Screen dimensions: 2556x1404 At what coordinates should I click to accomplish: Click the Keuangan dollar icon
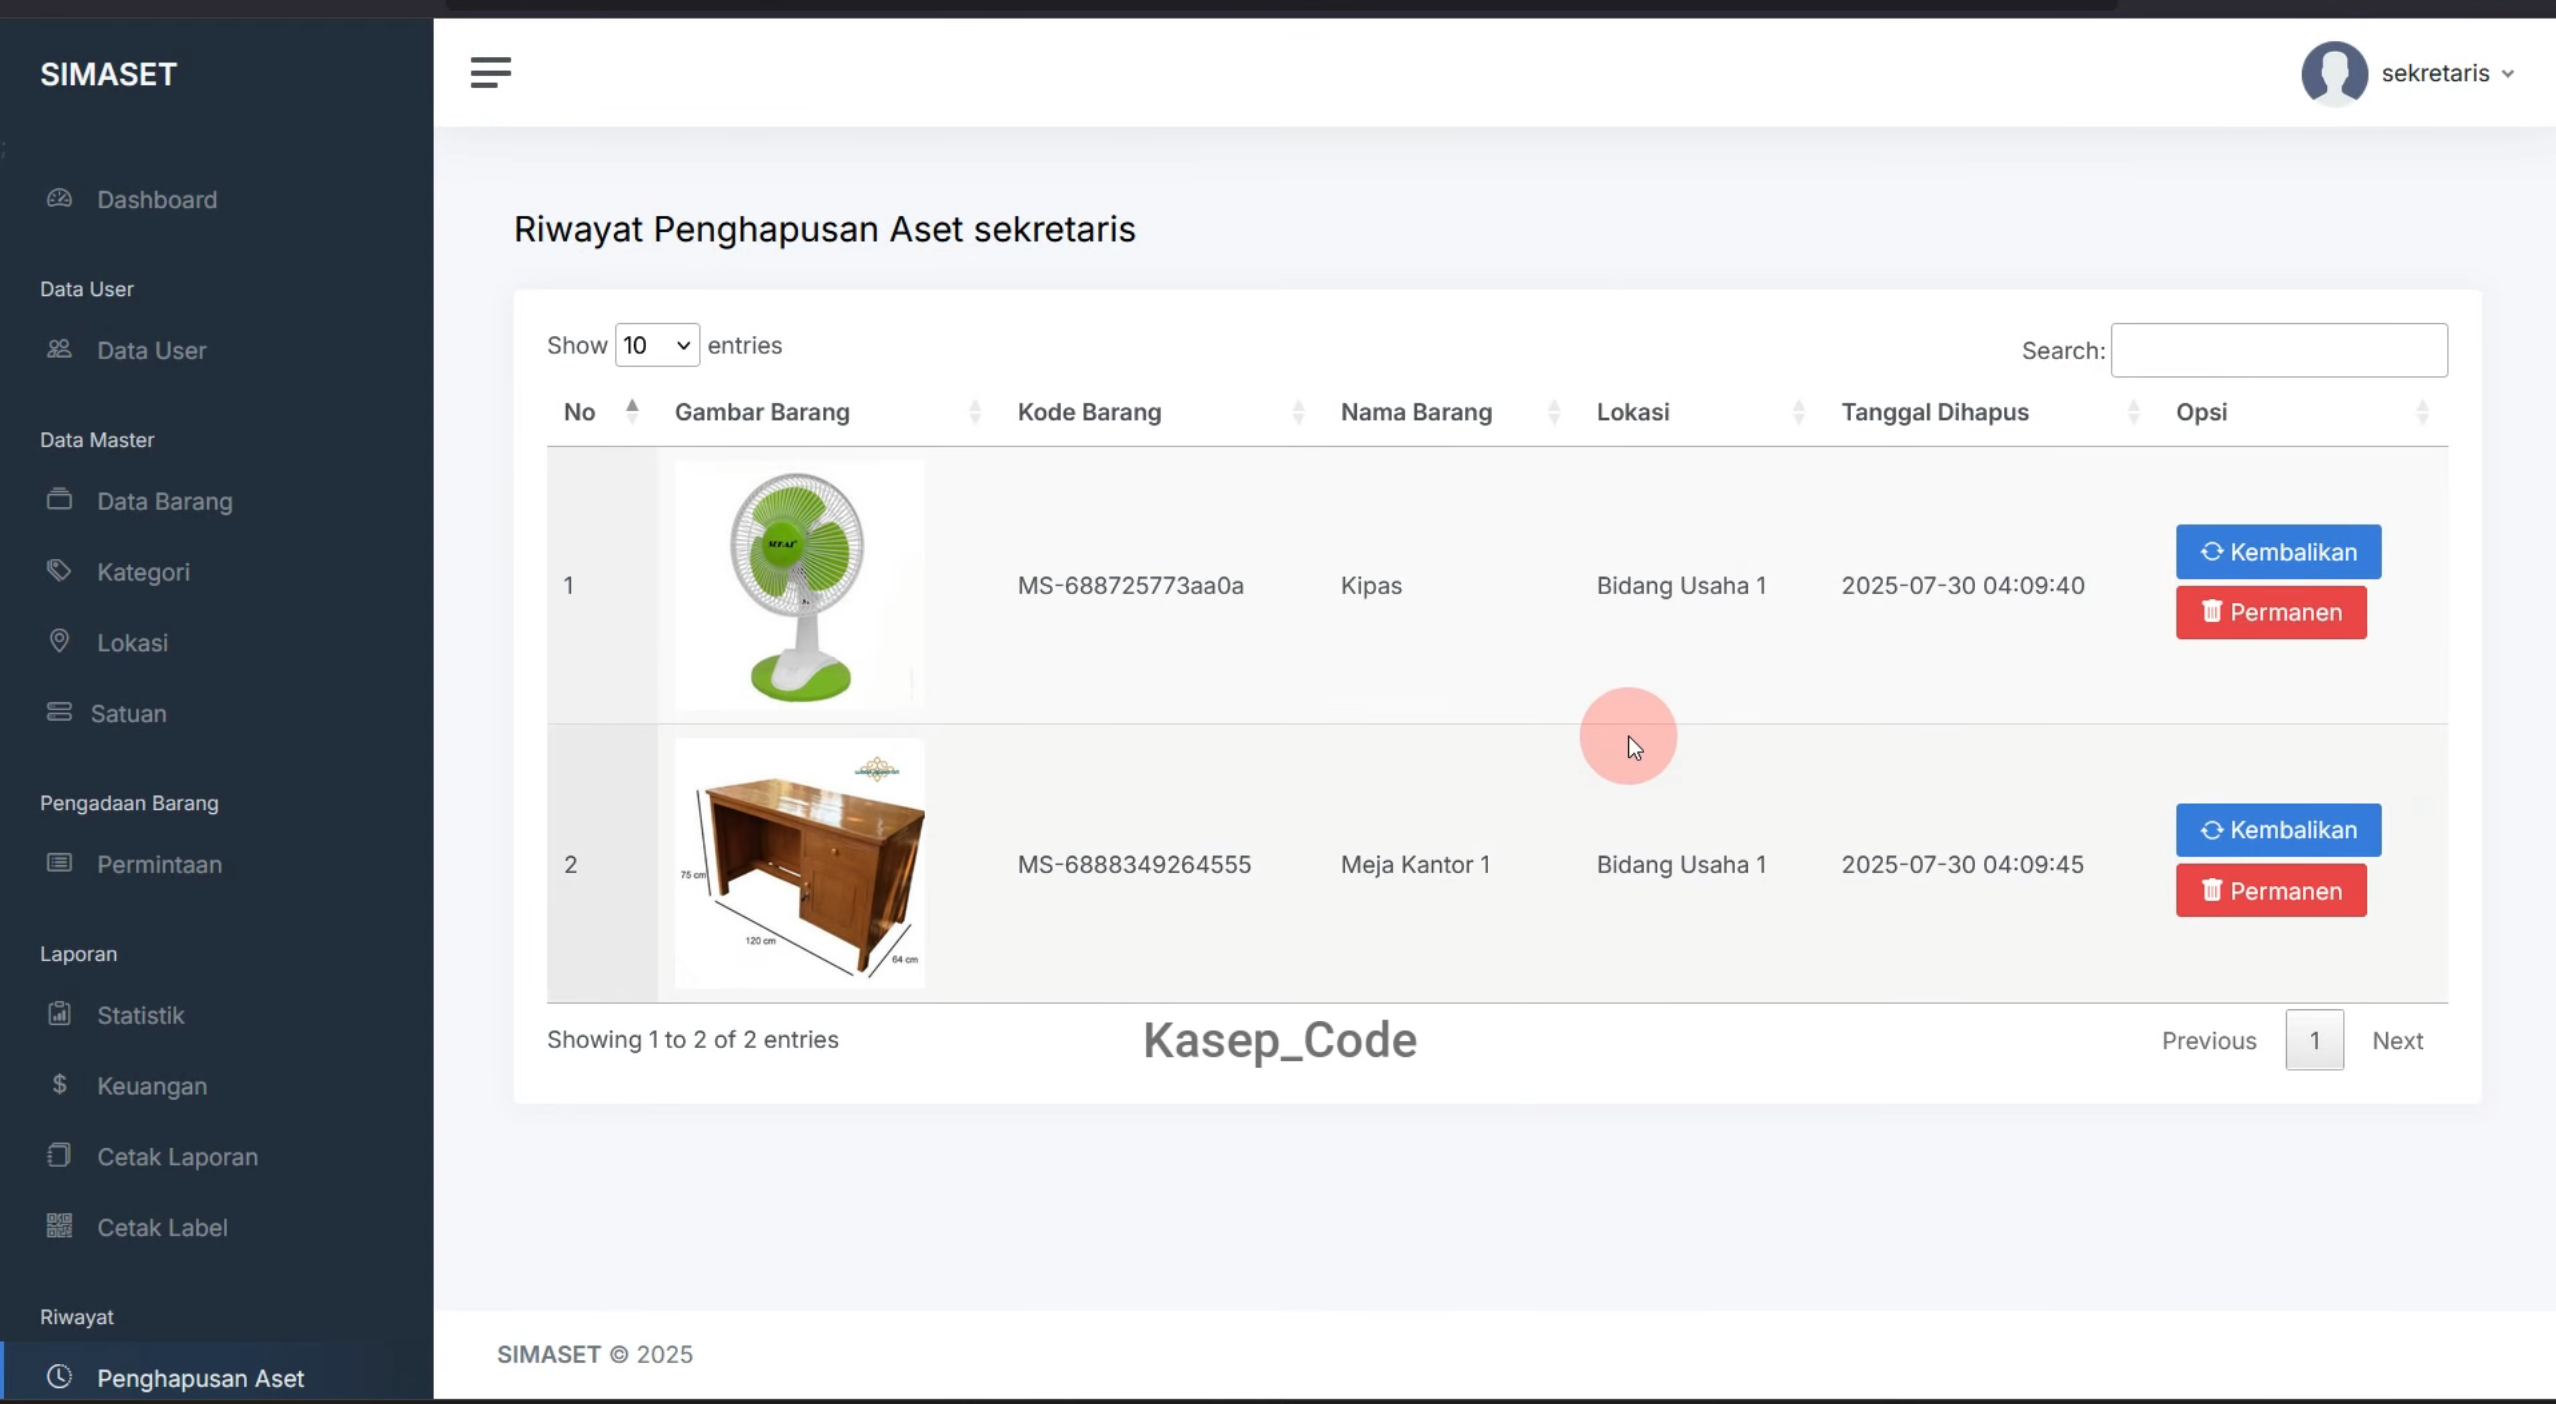[x=59, y=1085]
